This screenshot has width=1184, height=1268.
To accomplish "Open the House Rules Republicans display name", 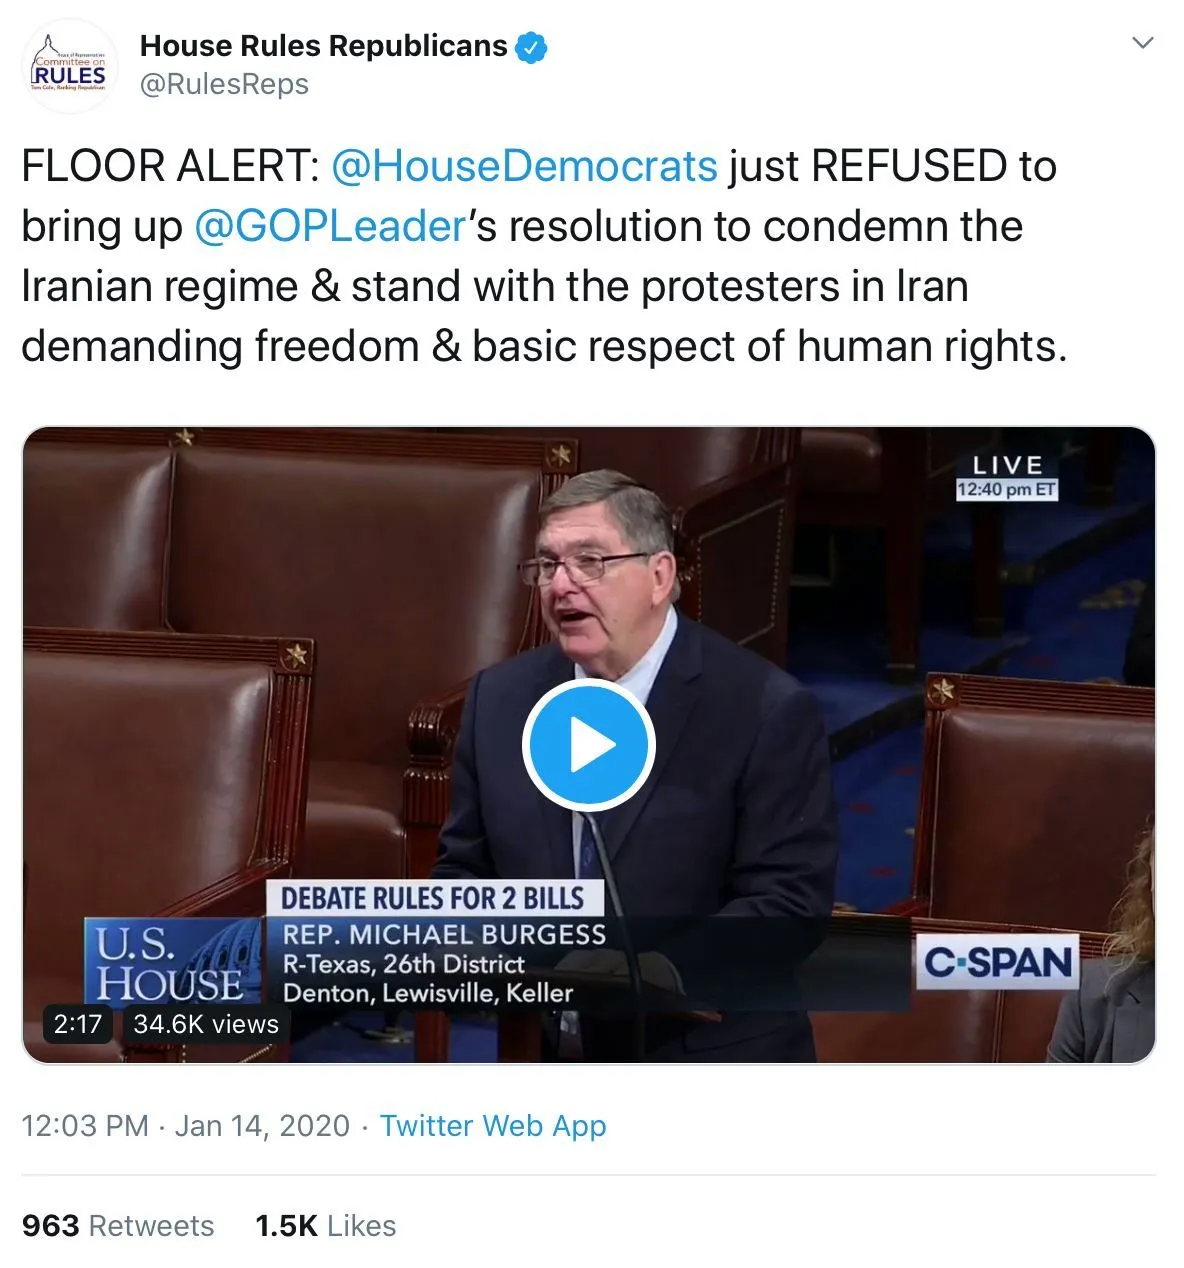I will [323, 46].
